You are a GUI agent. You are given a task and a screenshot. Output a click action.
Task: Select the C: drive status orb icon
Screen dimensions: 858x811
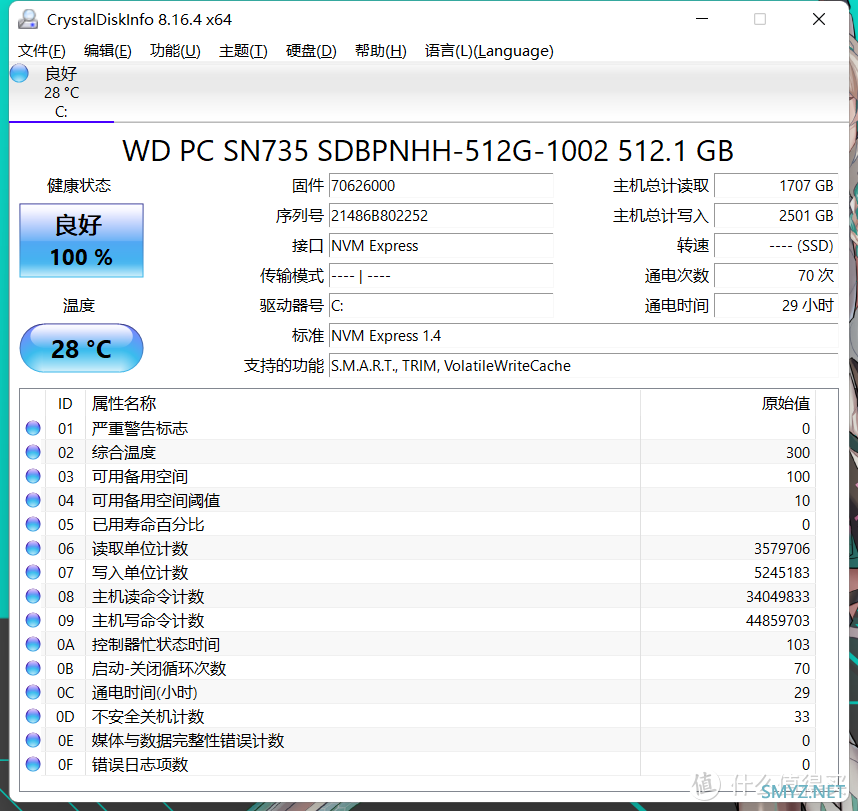(19, 73)
